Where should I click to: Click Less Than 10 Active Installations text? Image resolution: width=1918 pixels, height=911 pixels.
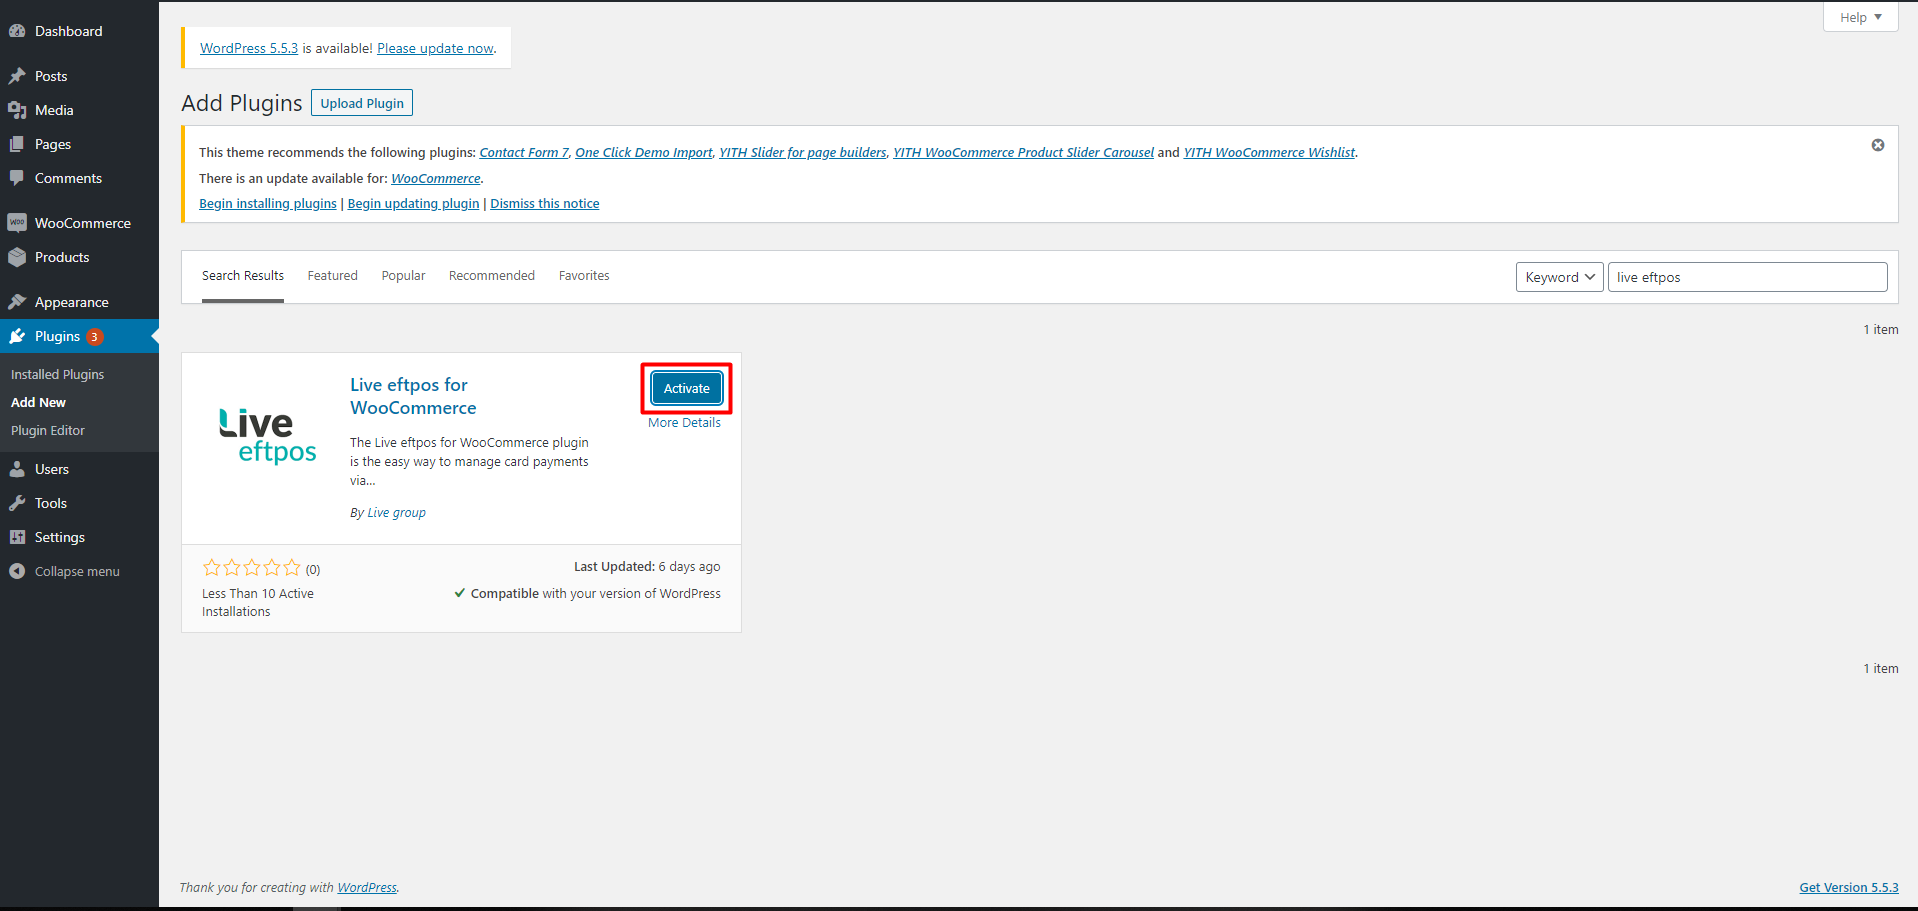point(258,603)
